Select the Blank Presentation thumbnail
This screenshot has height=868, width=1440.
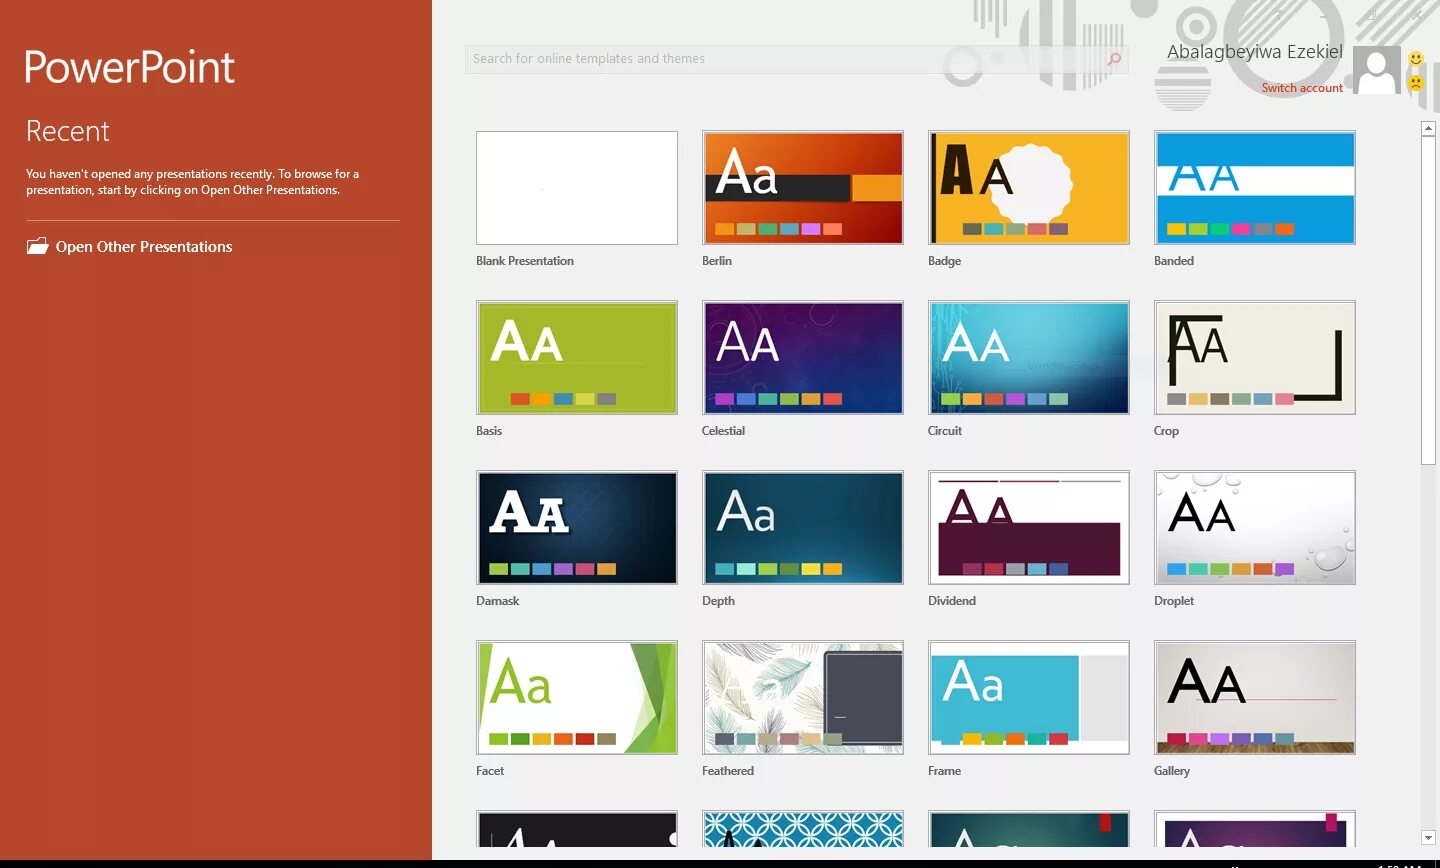577,188
